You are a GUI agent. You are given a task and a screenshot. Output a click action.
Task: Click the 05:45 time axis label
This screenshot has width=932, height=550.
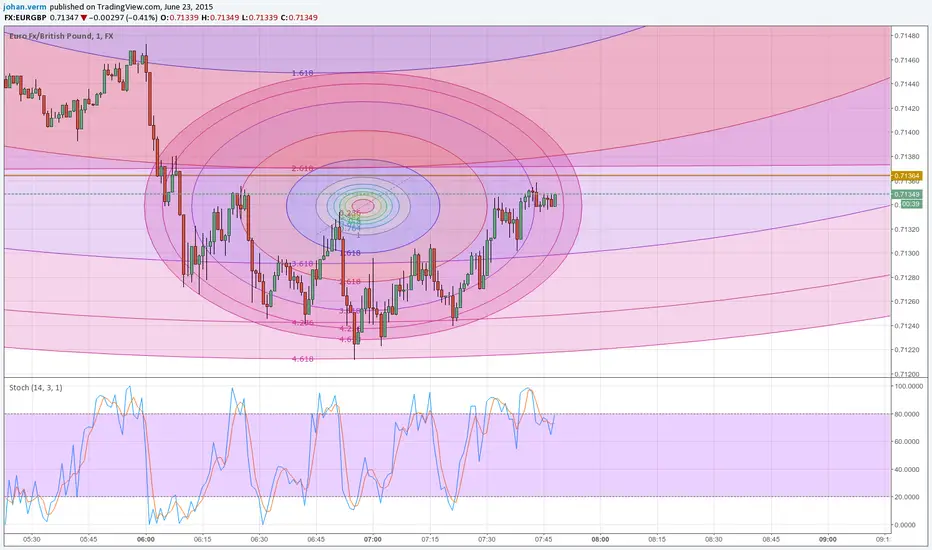coord(89,539)
